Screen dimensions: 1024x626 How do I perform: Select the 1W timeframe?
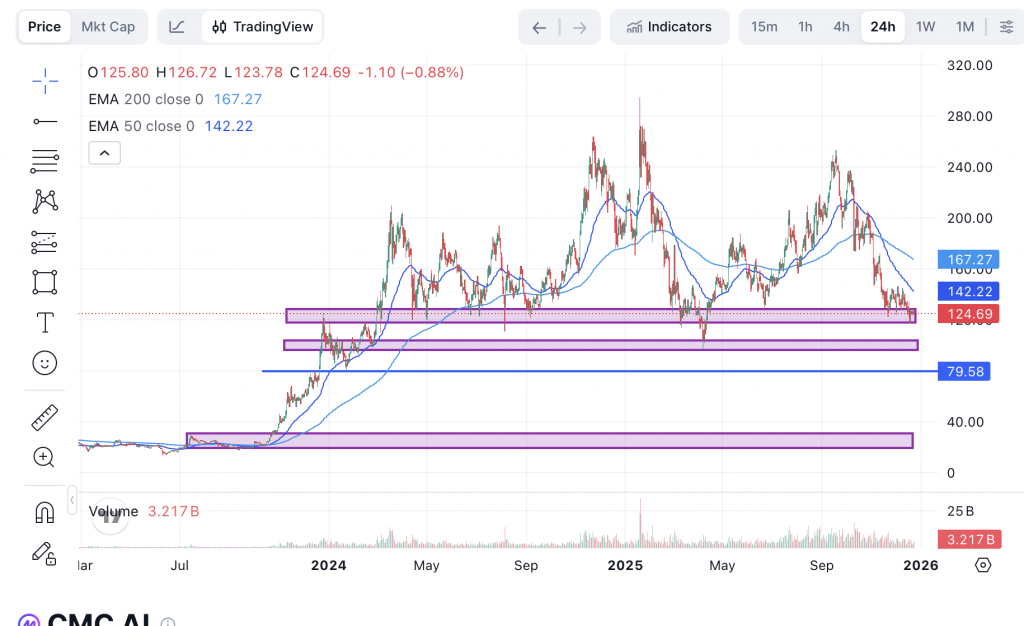(x=925, y=27)
